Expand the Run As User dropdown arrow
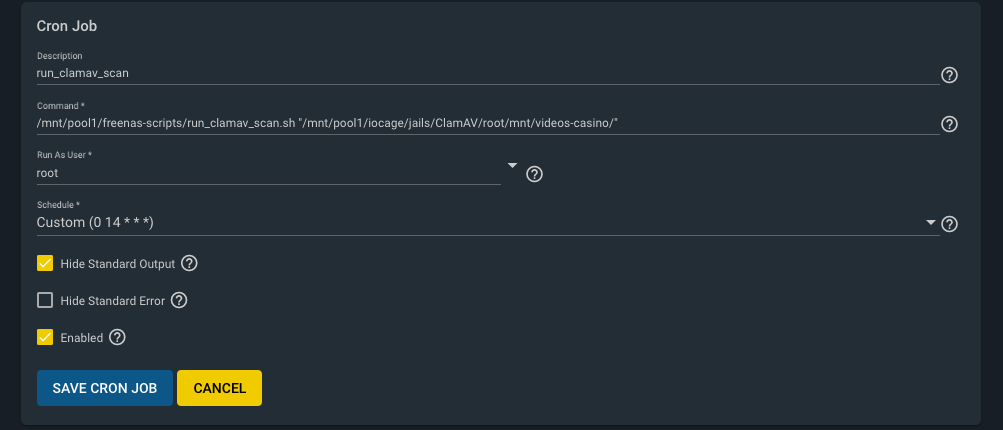 pyautogui.click(x=512, y=165)
